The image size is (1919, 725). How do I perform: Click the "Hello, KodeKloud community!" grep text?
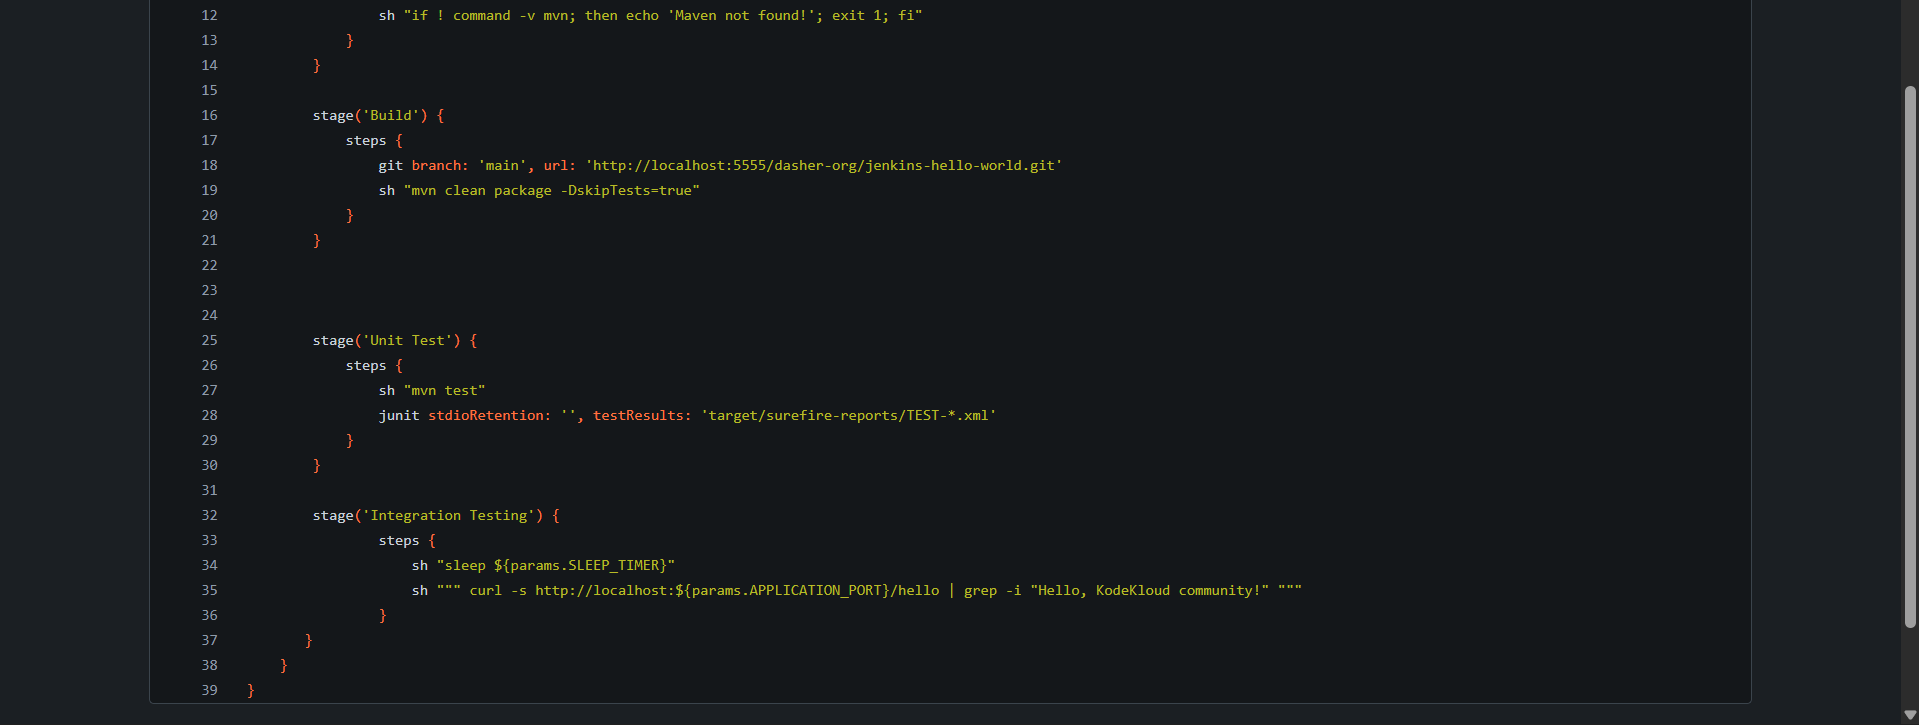[x=1149, y=591]
